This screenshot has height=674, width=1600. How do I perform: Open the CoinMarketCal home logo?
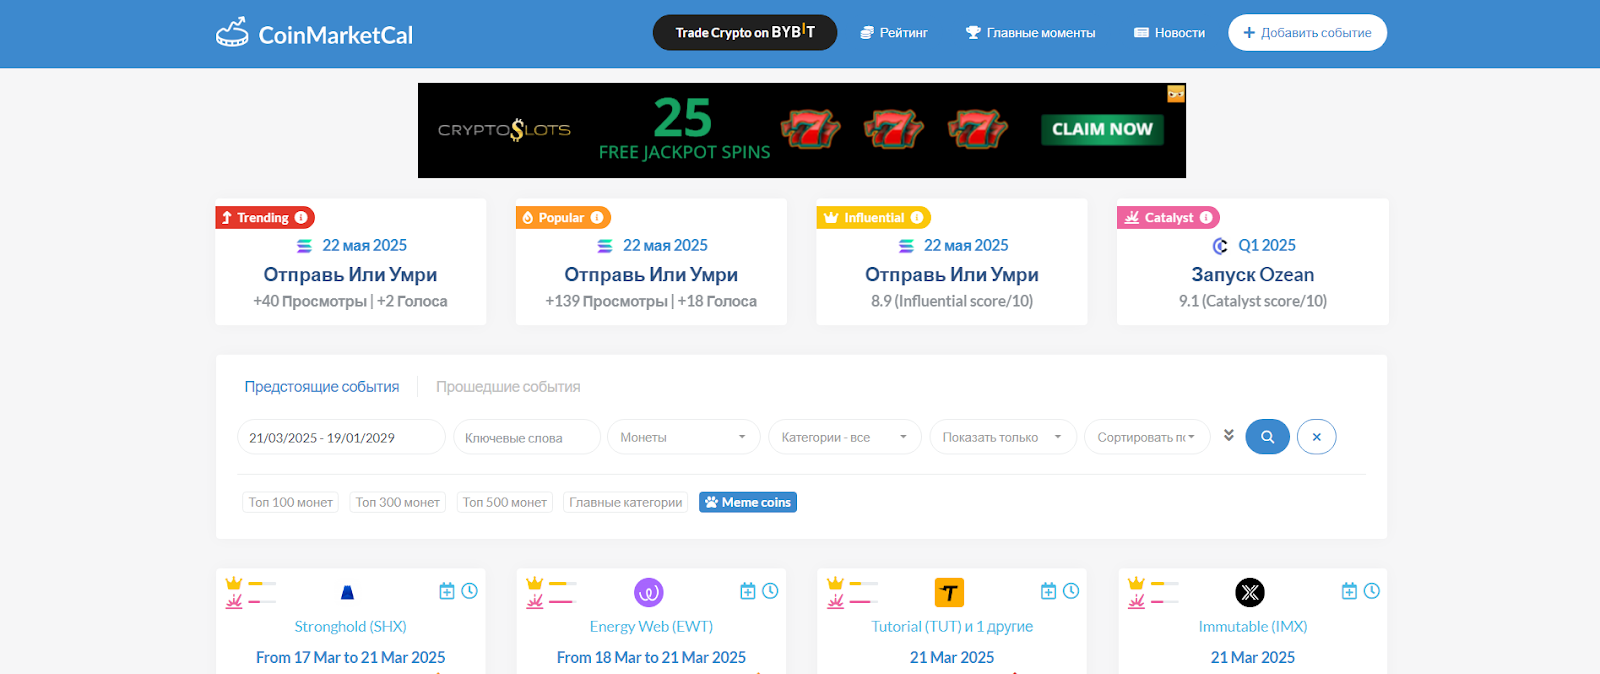(315, 33)
